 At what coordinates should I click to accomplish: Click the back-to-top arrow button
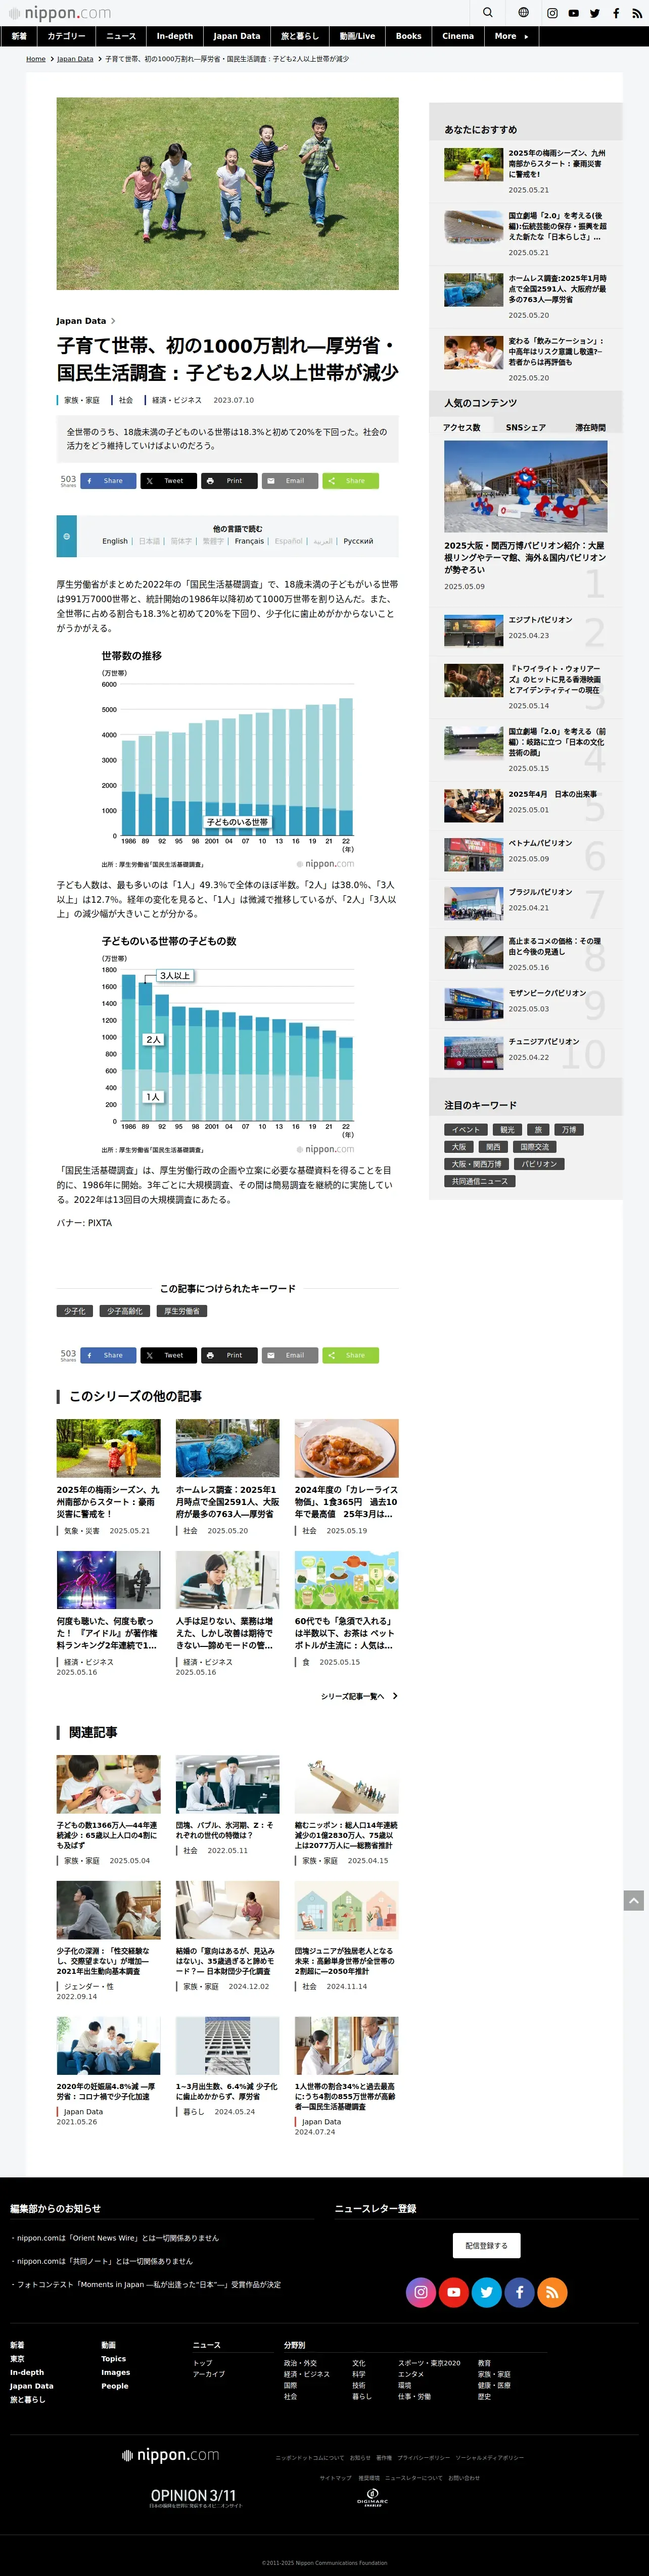tap(633, 1900)
